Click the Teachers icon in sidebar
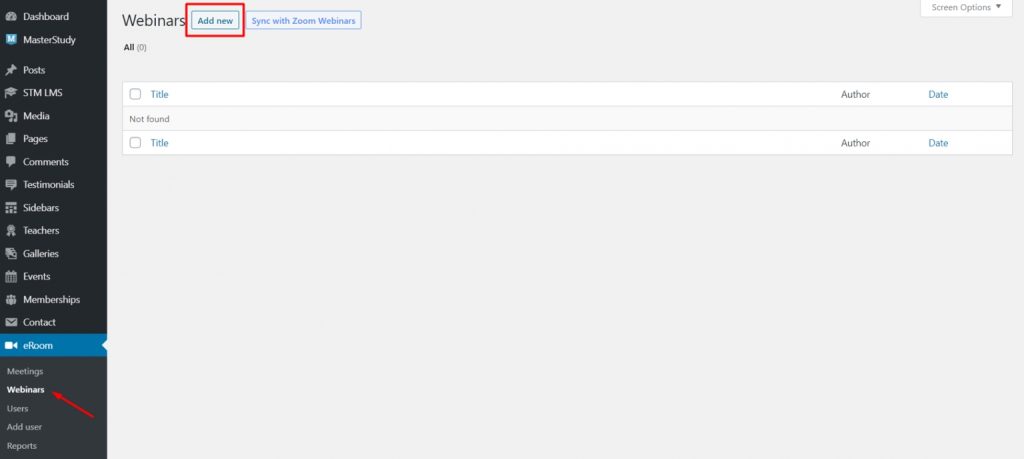The image size is (1024, 459). (11, 231)
